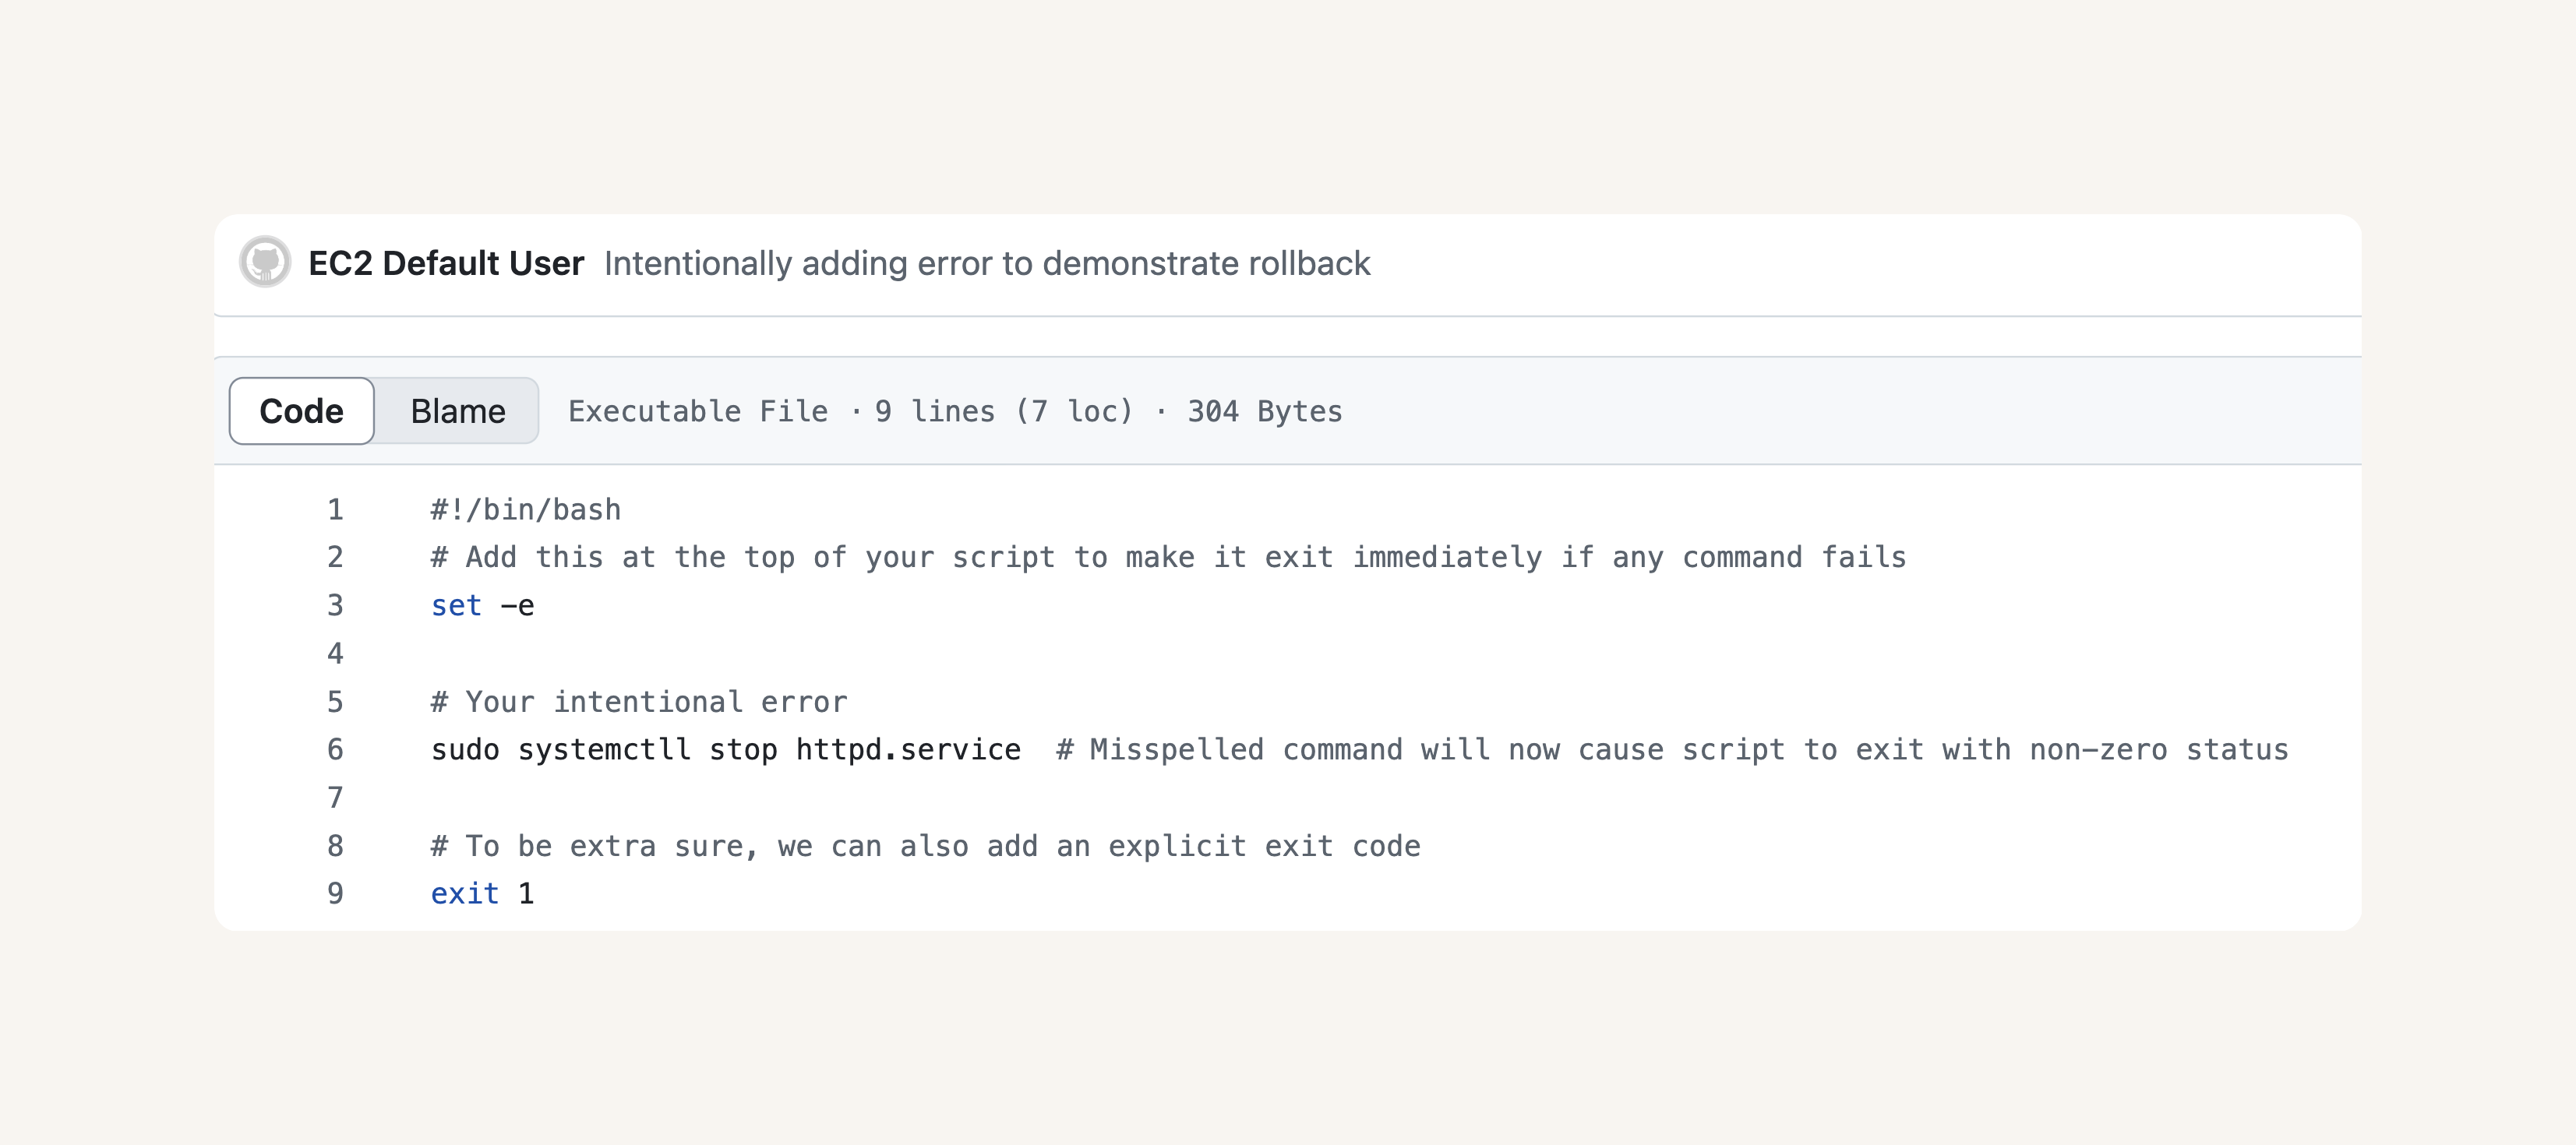This screenshot has width=2576, height=1145.
Task: Open EC2 Default User author link
Action: (446, 263)
